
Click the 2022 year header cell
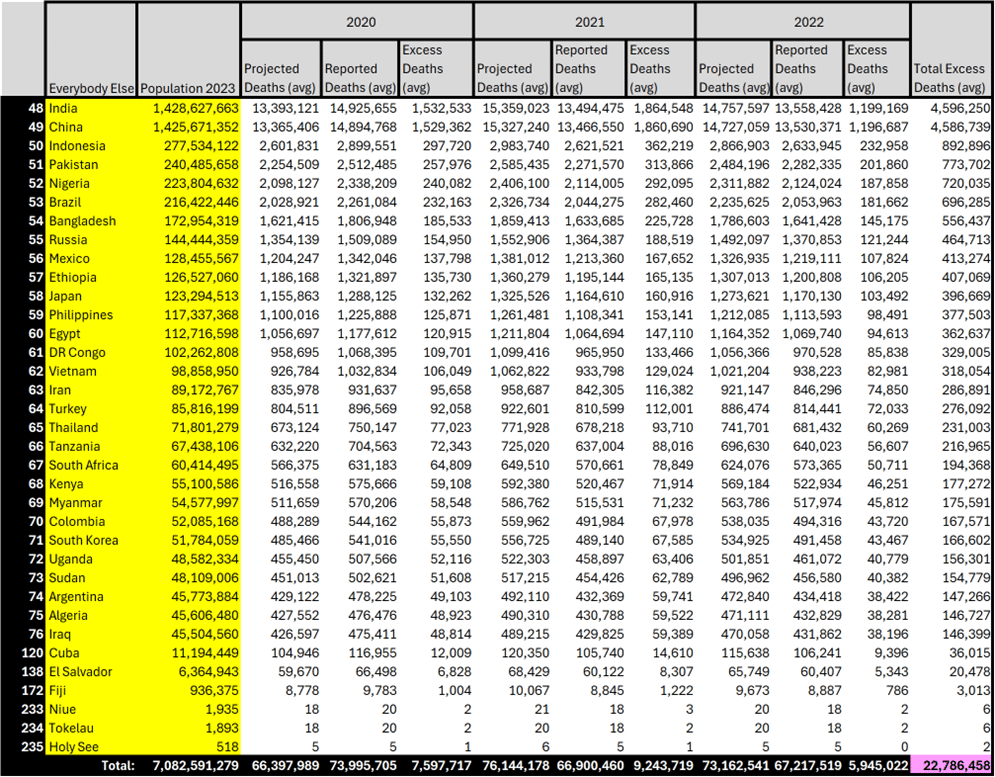pos(803,22)
